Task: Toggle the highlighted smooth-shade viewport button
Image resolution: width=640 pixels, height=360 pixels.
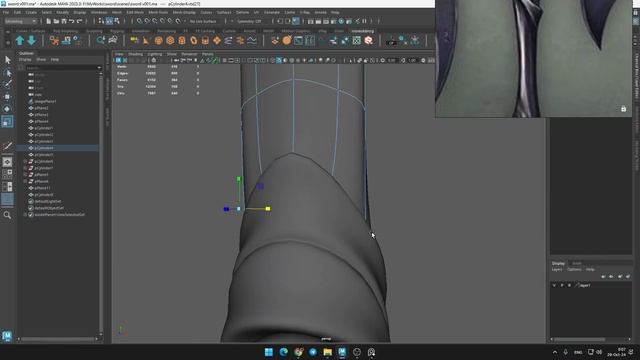Action: click(279, 60)
